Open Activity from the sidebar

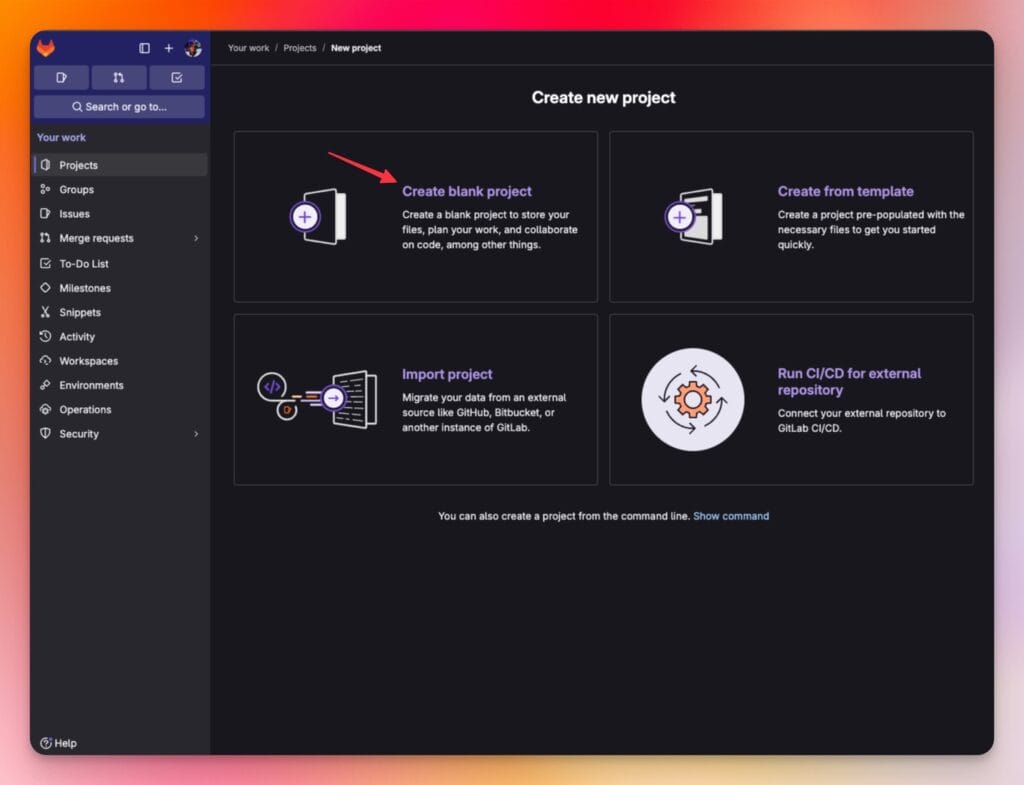(120, 336)
